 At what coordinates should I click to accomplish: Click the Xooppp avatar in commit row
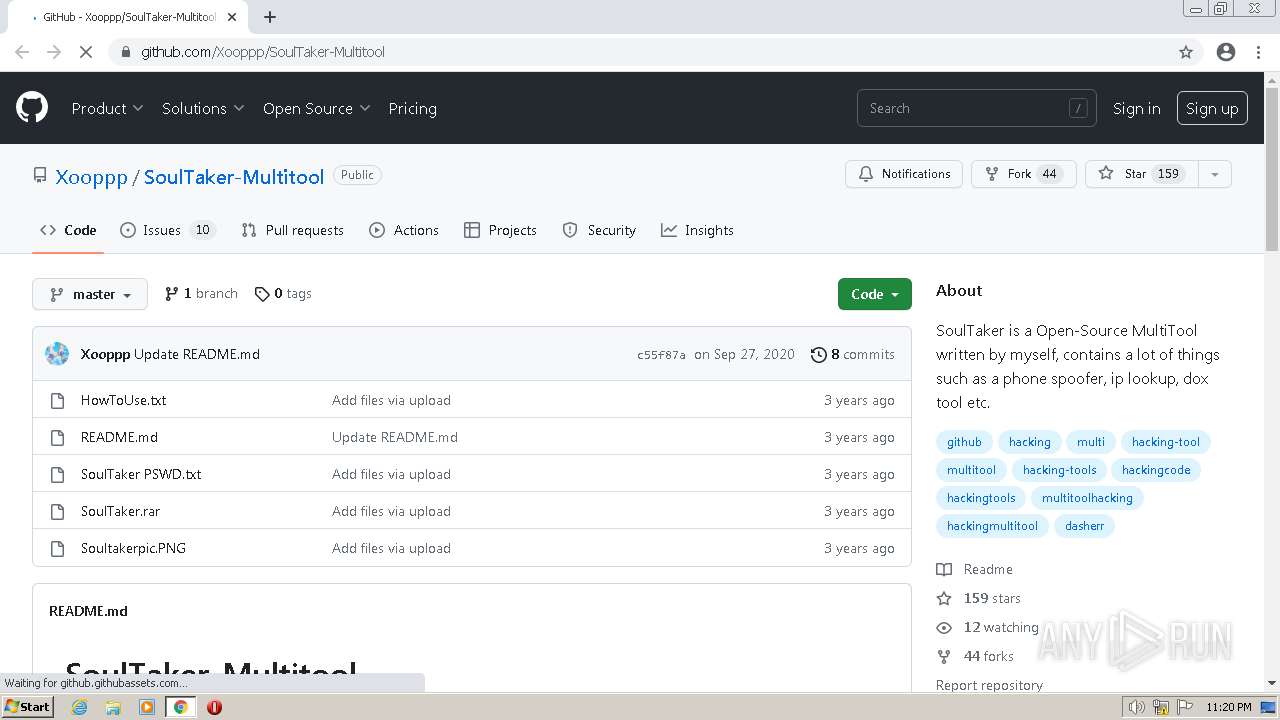click(57, 354)
